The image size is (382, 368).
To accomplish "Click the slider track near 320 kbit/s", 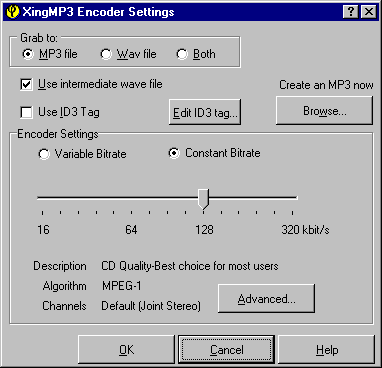I will pyautogui.click(x=293, y=198).
